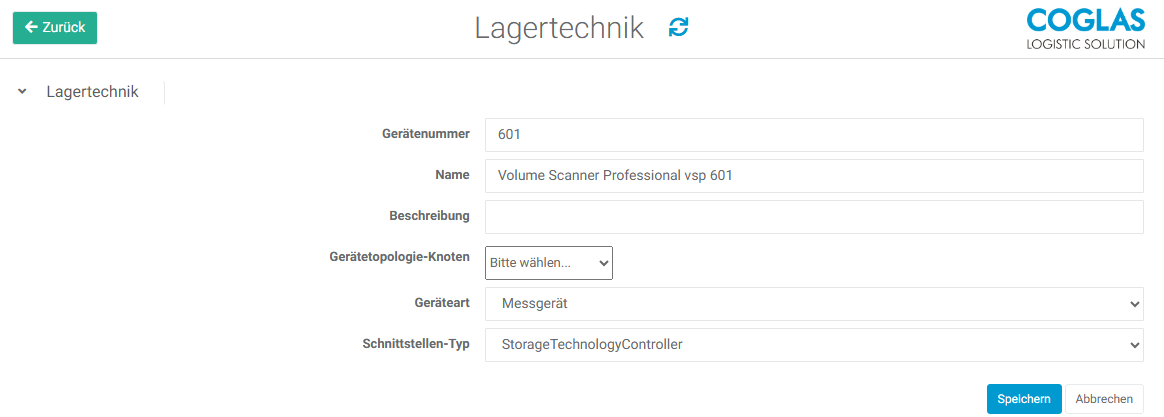Screen dimensions: 1164x417
Task: Focus the Name input field
Action: (x=813, y=176)
